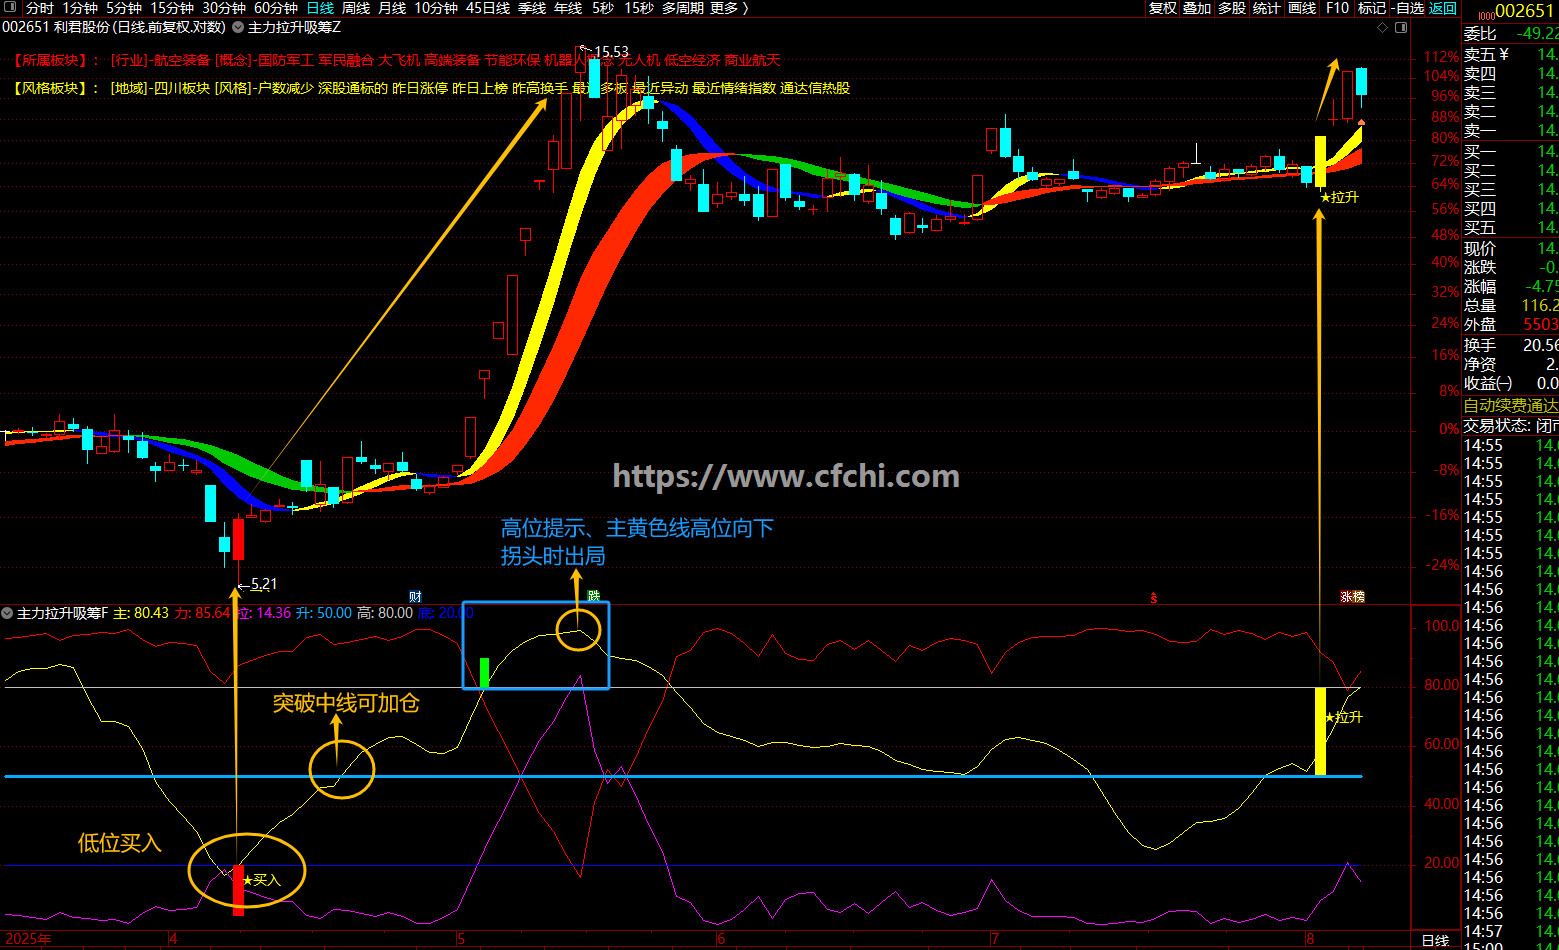Click the 主力拉升吸筹Z indicator name
The width and height of the screenshot is (1559, 950).
coord(295,28)
